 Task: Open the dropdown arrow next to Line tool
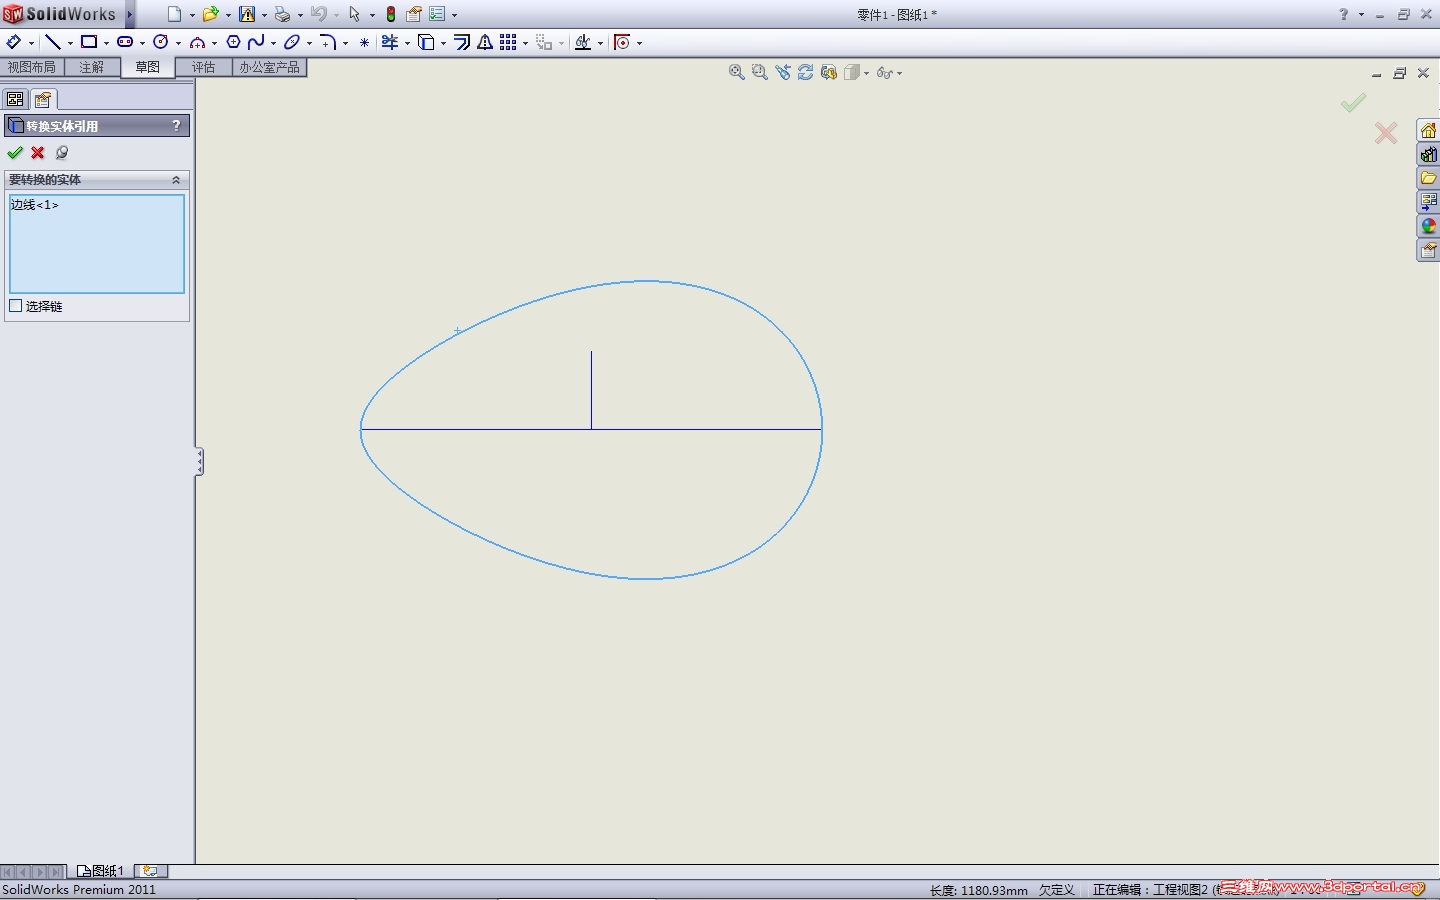point(70,43)
